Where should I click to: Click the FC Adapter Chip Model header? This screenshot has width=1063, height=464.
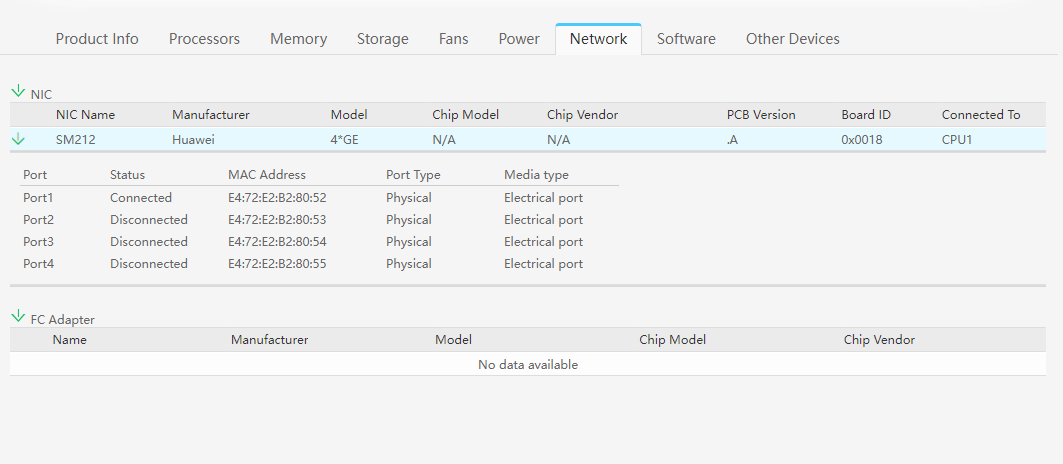[673, 340]
